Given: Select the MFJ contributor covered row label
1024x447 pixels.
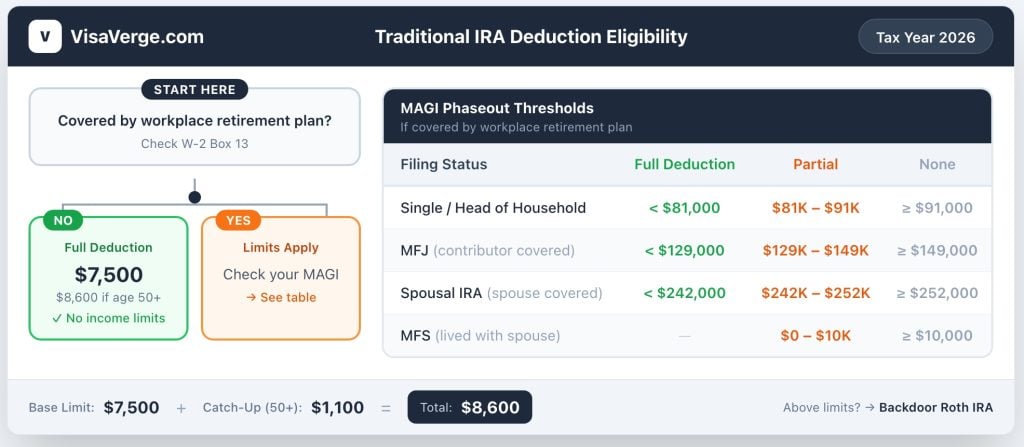Looking at the screenshot, I should [x=487, y=250].
